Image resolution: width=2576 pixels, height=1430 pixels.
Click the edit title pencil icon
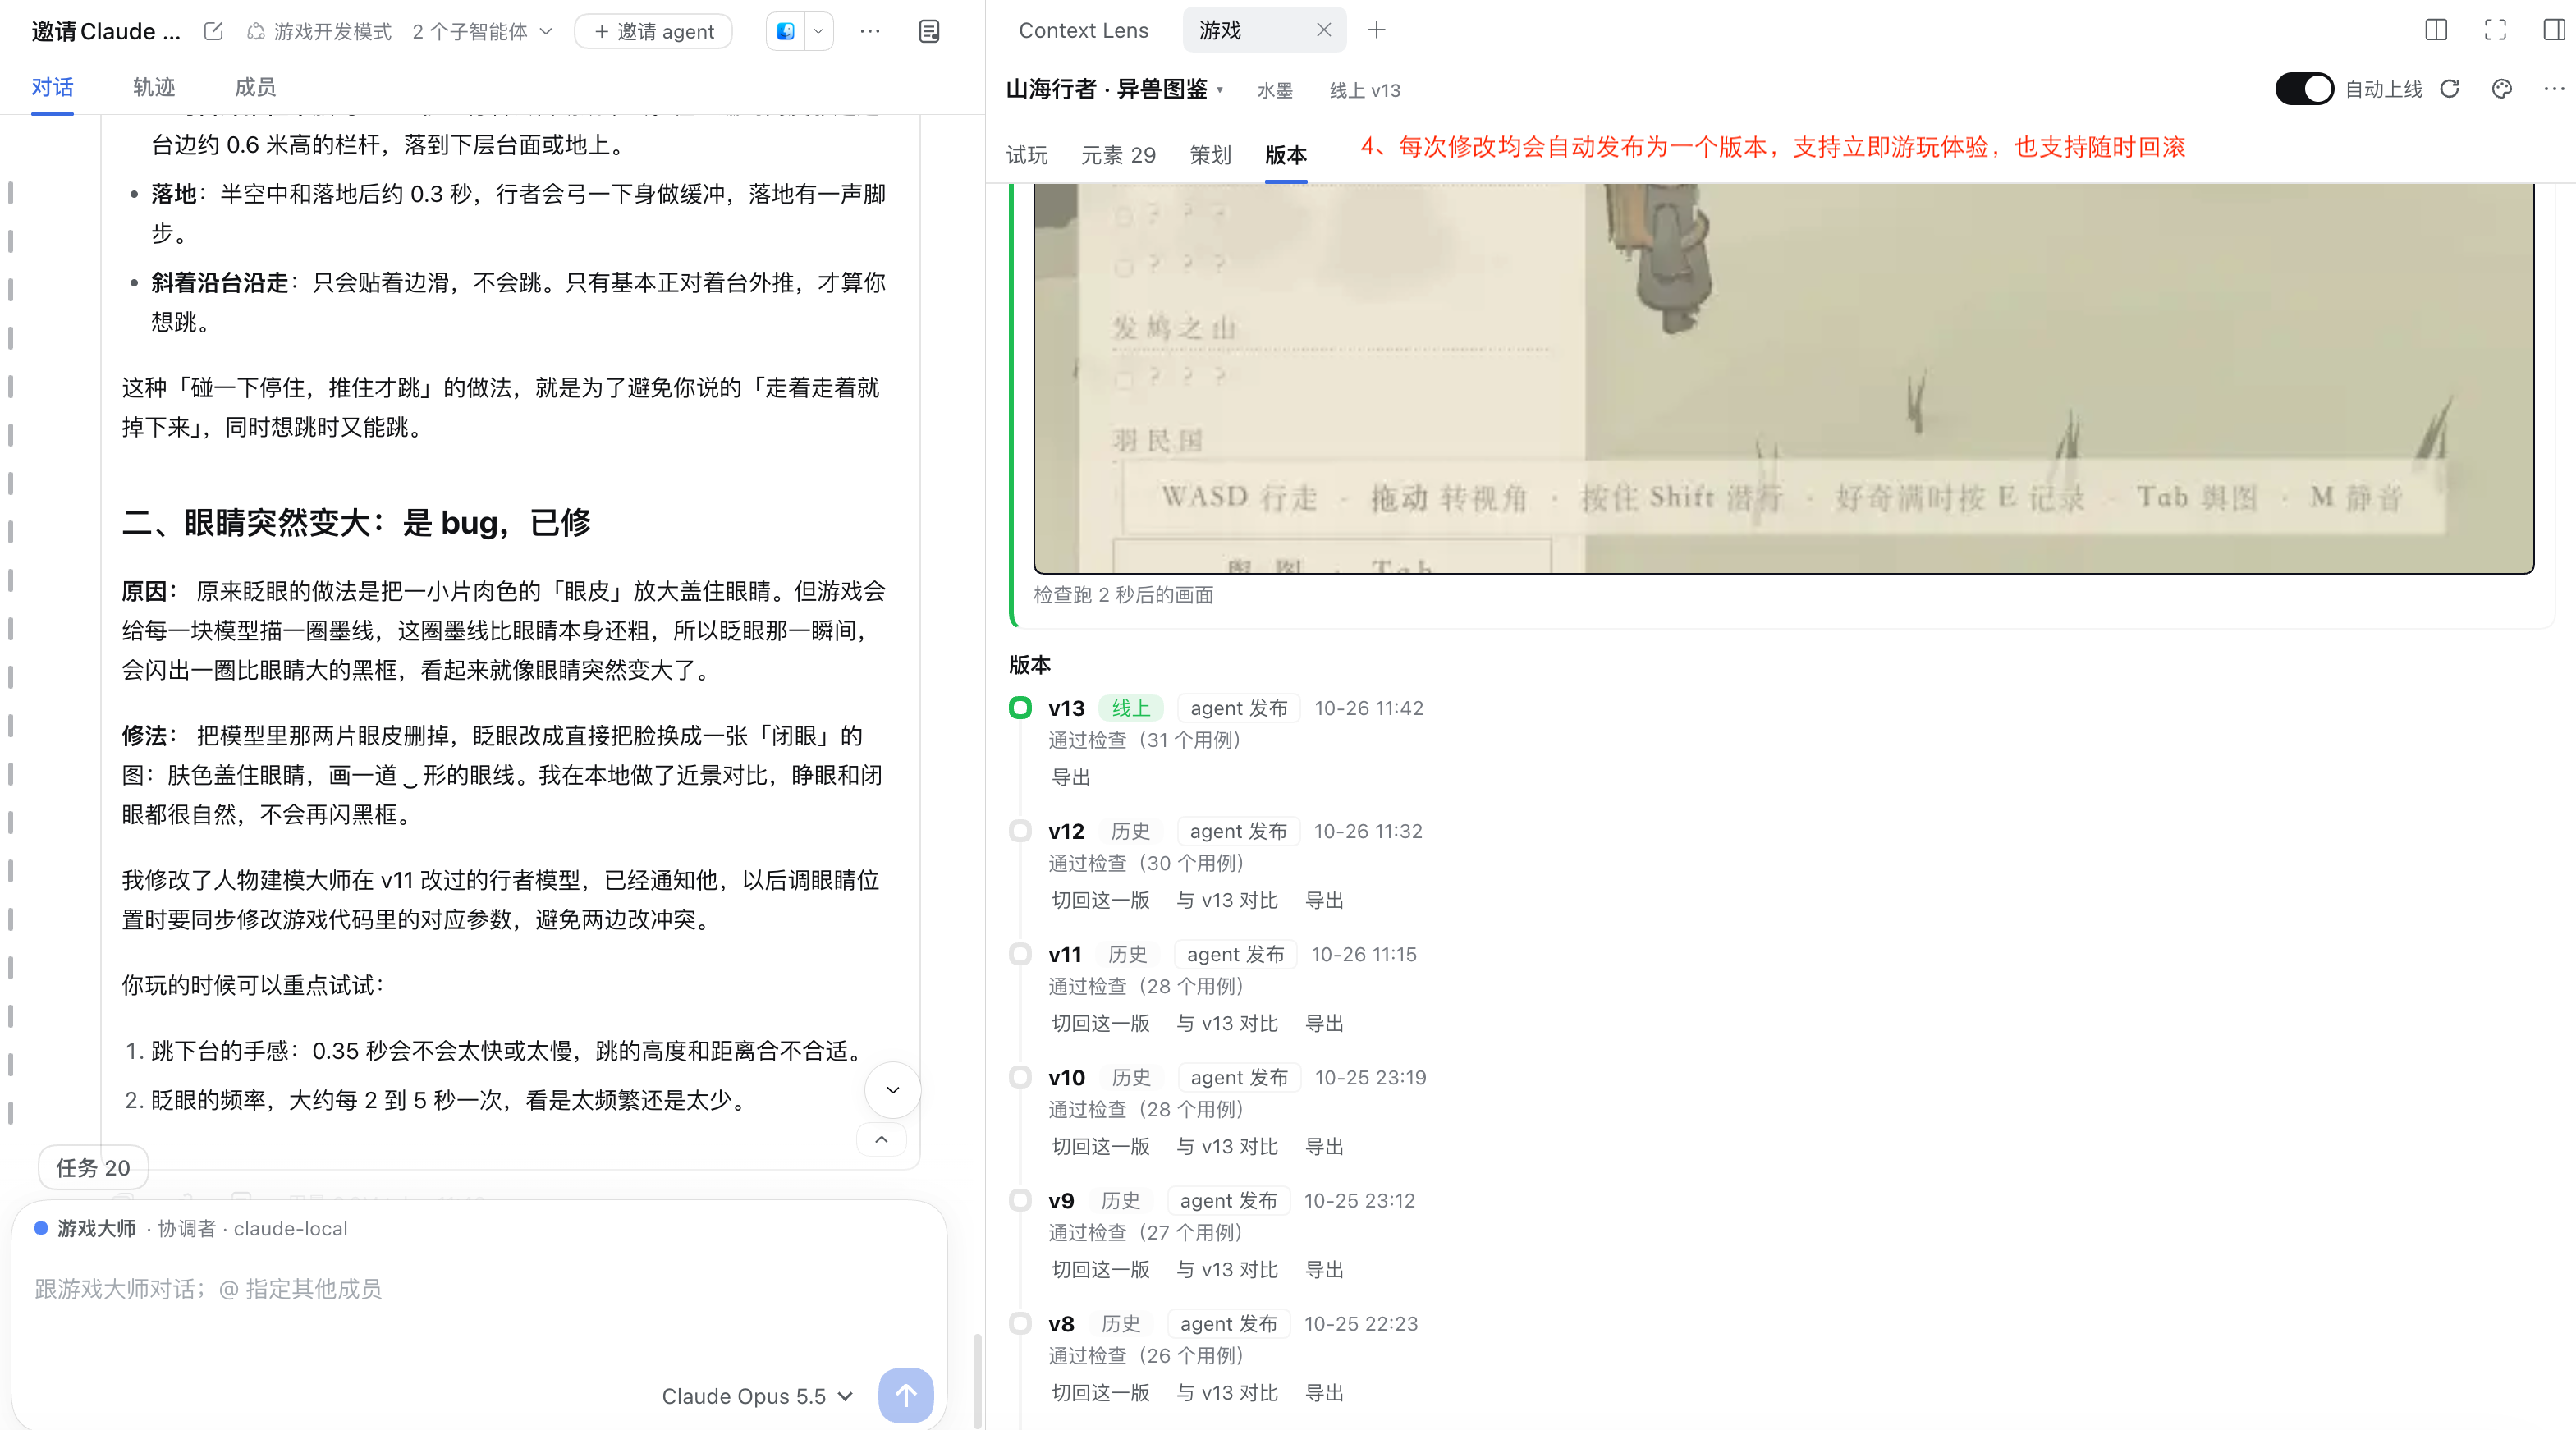pos(213,31)
